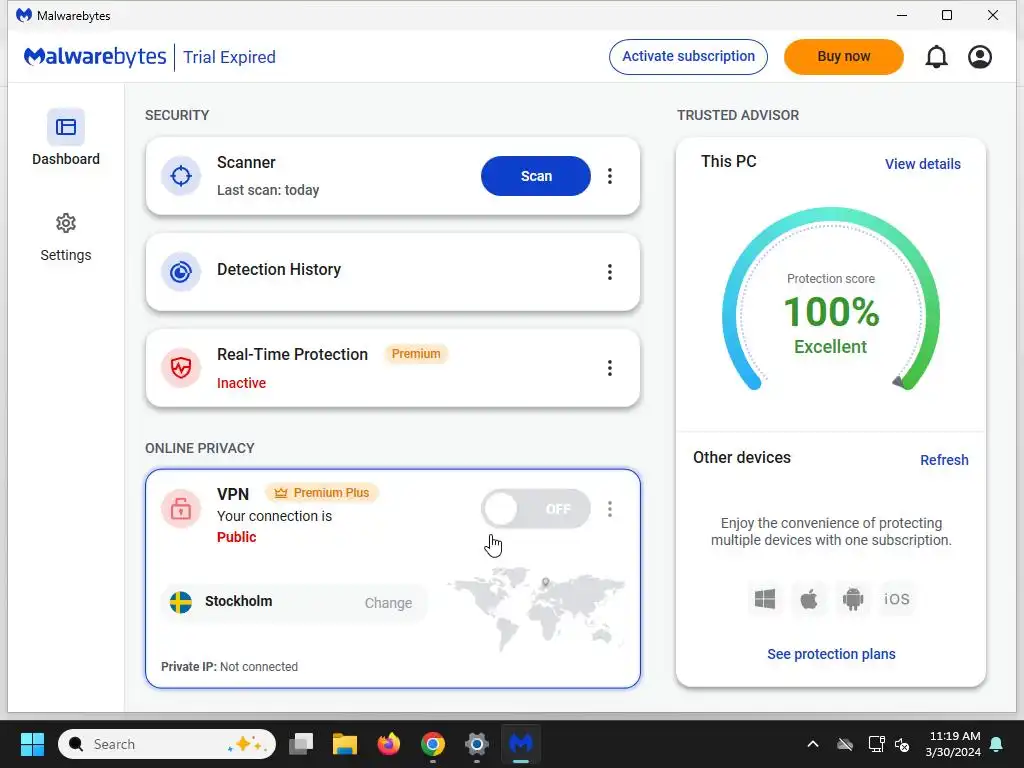
Task: Launch Chrome from taskbar
Action: click(x=432, y=744)
